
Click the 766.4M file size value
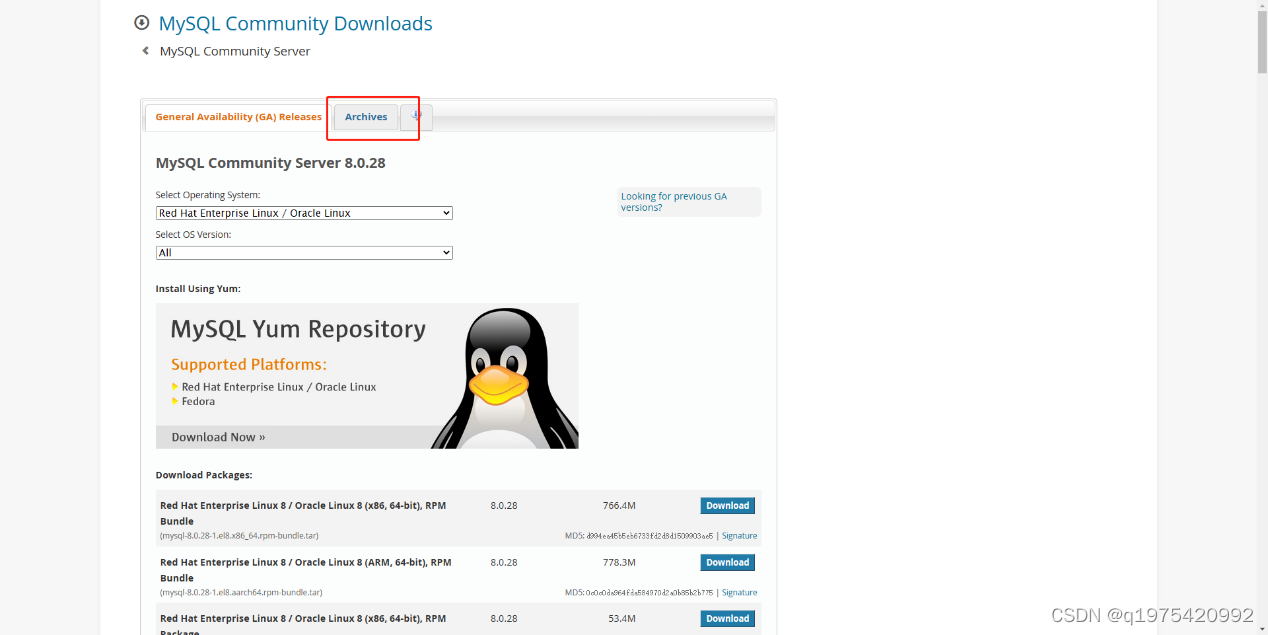619,506
